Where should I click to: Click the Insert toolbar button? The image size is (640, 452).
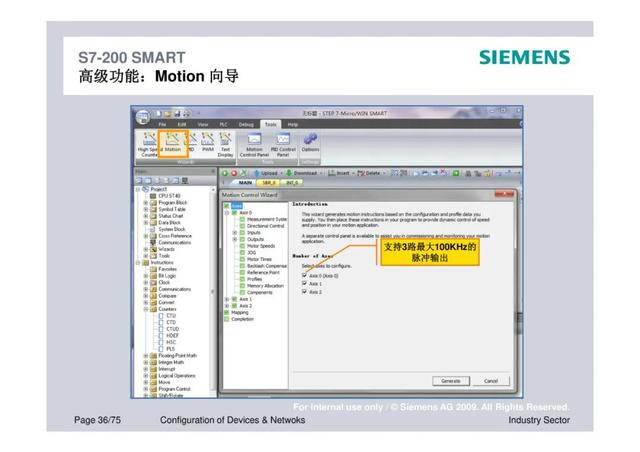click(340, 173)
